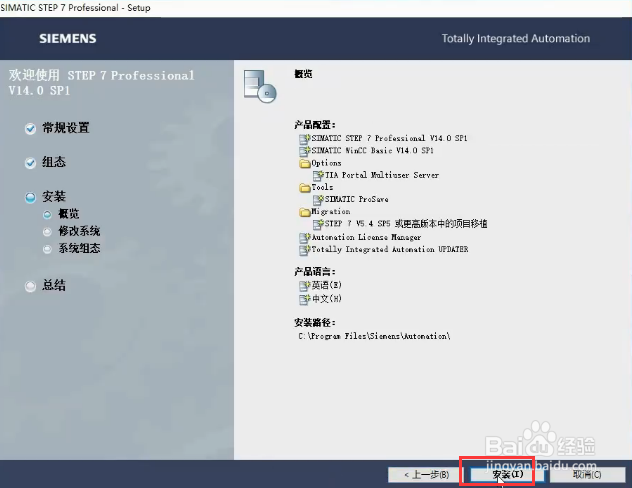Select STEP 7 V5.4 SP5 项目移植 entry
The width and height of the screenshot is (632, 488).
[x=406, y=223]
